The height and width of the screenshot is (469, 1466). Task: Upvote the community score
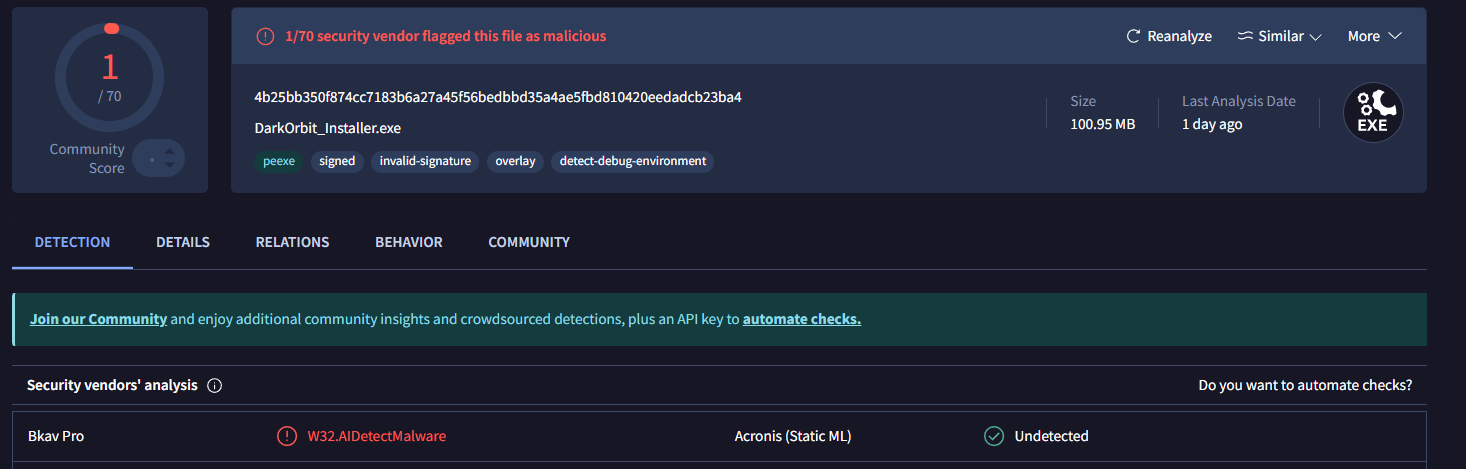pyautogui.click(x=170, y=151)
